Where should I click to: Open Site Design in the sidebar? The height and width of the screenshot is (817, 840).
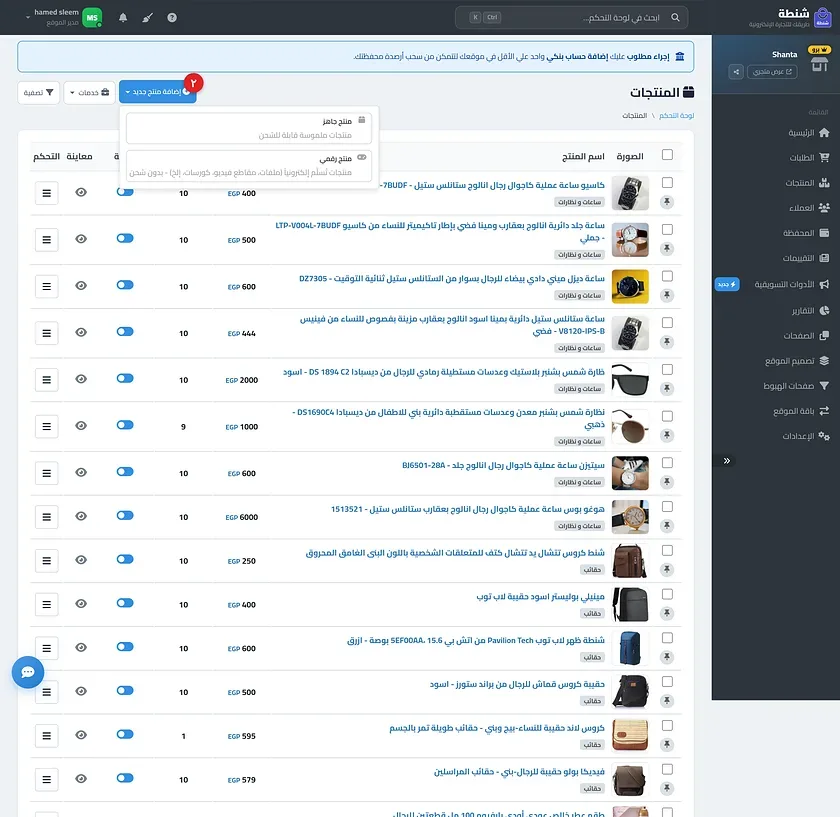[797, 361]
